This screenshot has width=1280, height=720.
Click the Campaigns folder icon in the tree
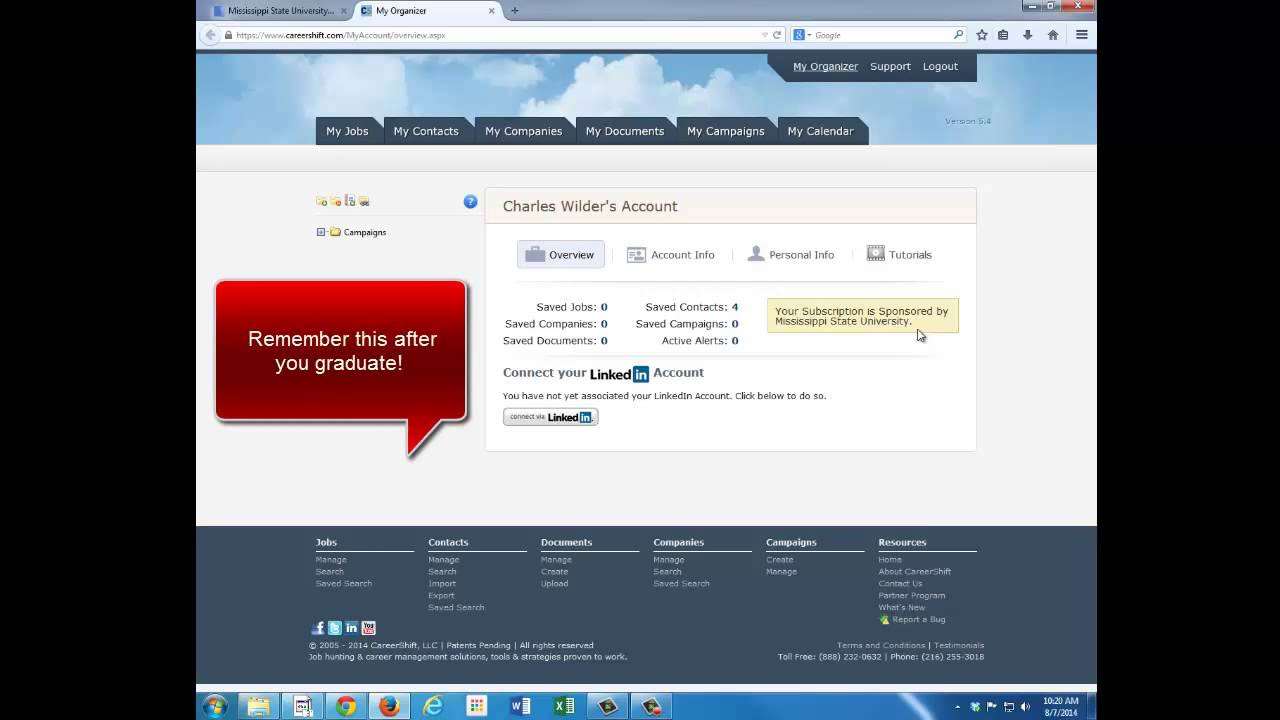point(335,232)
